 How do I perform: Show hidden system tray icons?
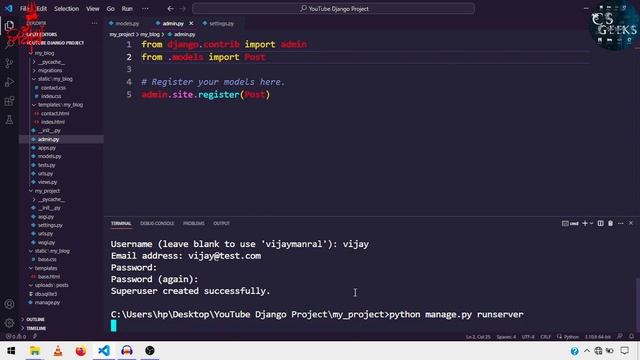tap(587, 351)
